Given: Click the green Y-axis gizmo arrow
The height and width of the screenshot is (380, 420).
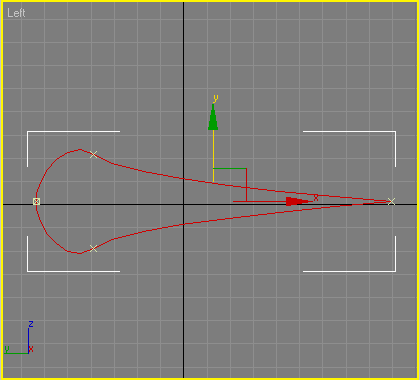Looking at the screenshot, I should [213, 117].
